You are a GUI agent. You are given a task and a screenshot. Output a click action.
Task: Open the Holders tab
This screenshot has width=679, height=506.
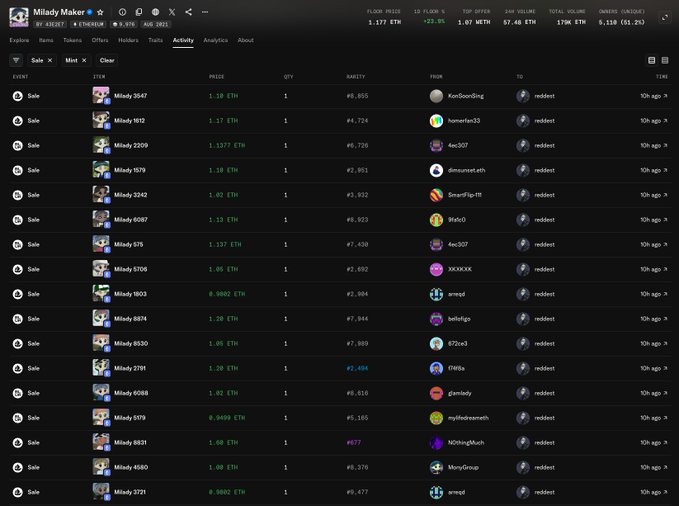coord(128,40)
